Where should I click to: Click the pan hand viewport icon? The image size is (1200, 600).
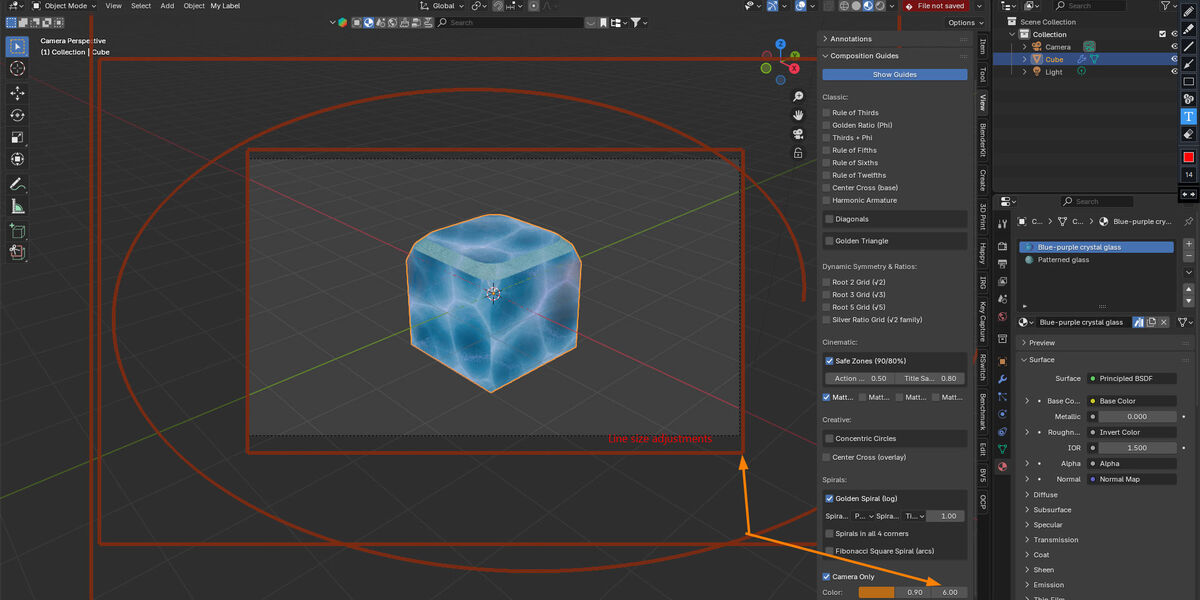(x=798, y=115)
